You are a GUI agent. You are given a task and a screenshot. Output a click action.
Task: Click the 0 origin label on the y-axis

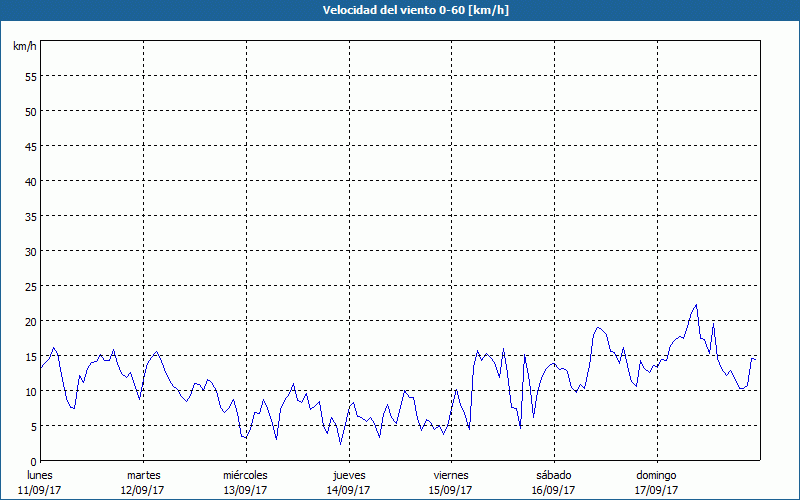click(x=33, y=461)
